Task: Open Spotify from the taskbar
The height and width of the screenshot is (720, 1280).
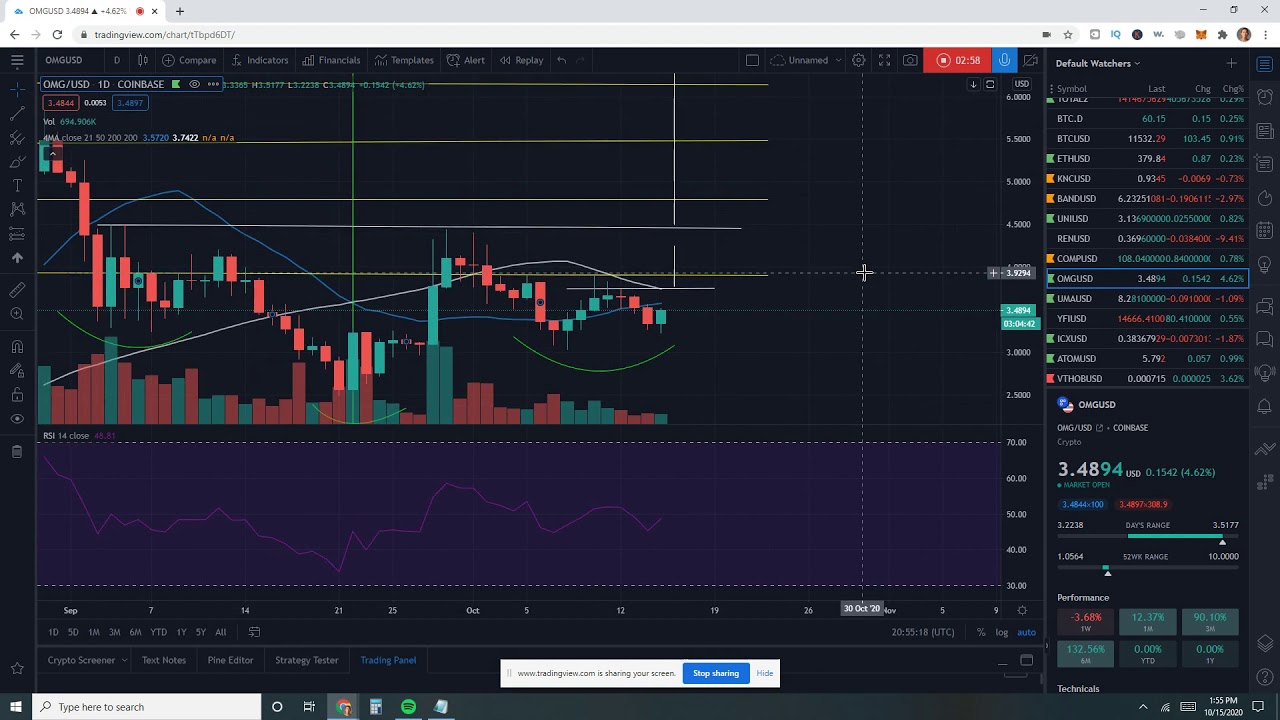Action: click(408, 707)
